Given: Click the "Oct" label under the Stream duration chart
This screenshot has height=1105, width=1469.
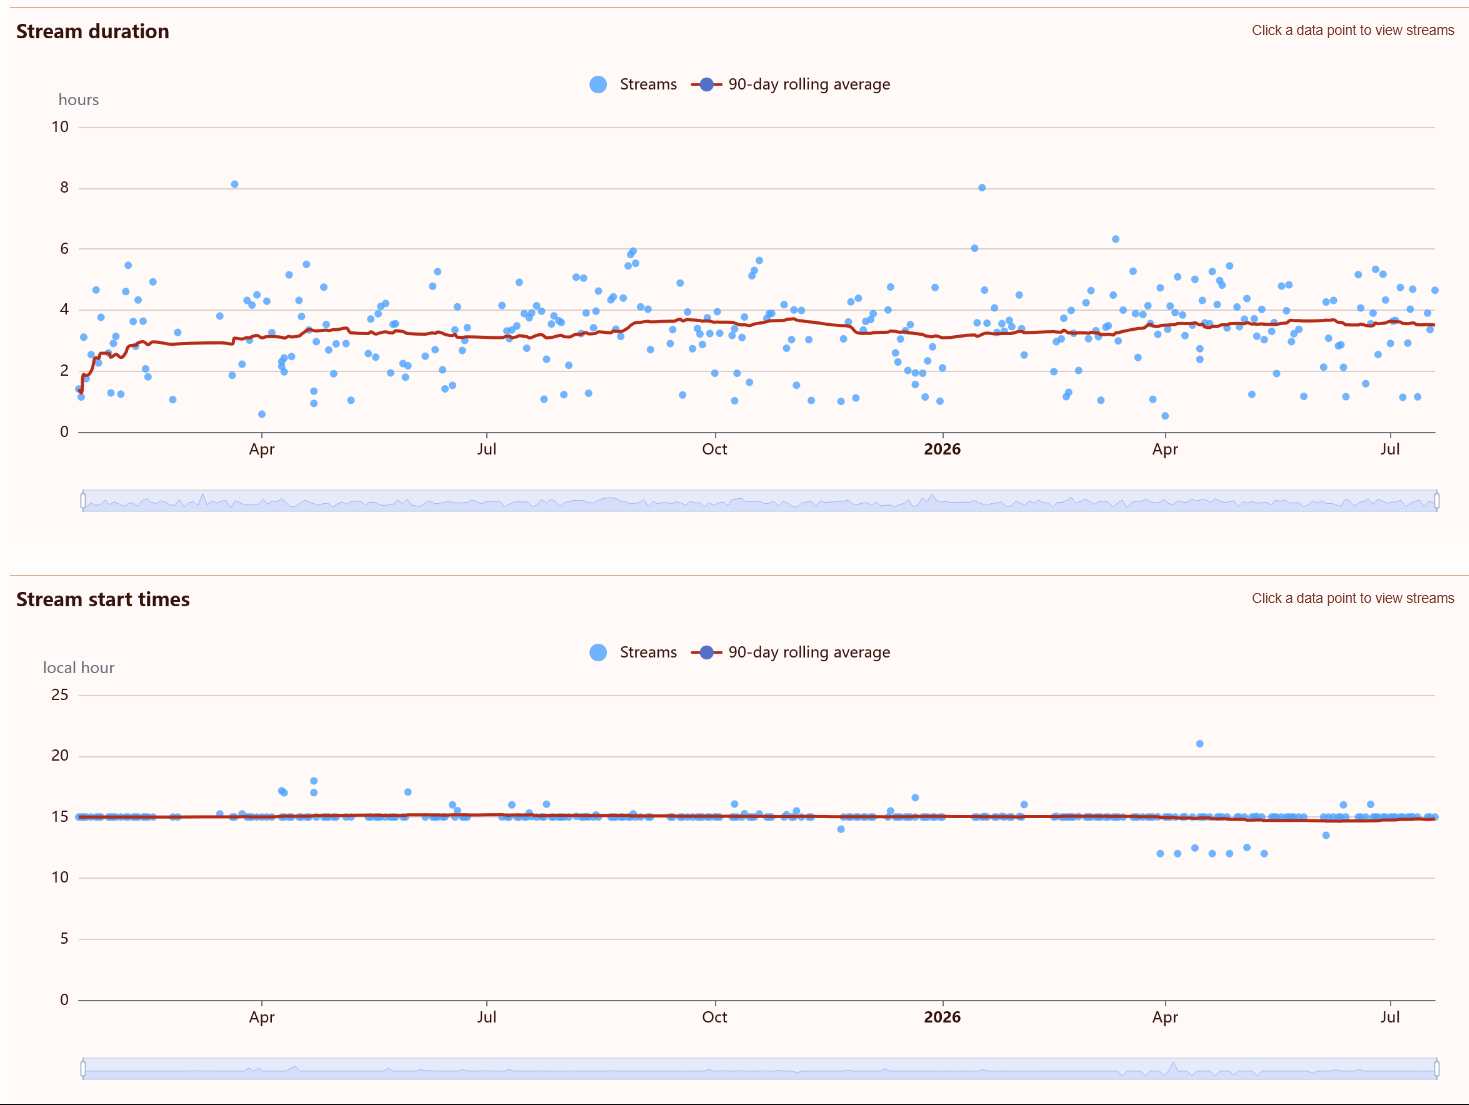Looking at the screenshot, I should click(x=715, y=449).
